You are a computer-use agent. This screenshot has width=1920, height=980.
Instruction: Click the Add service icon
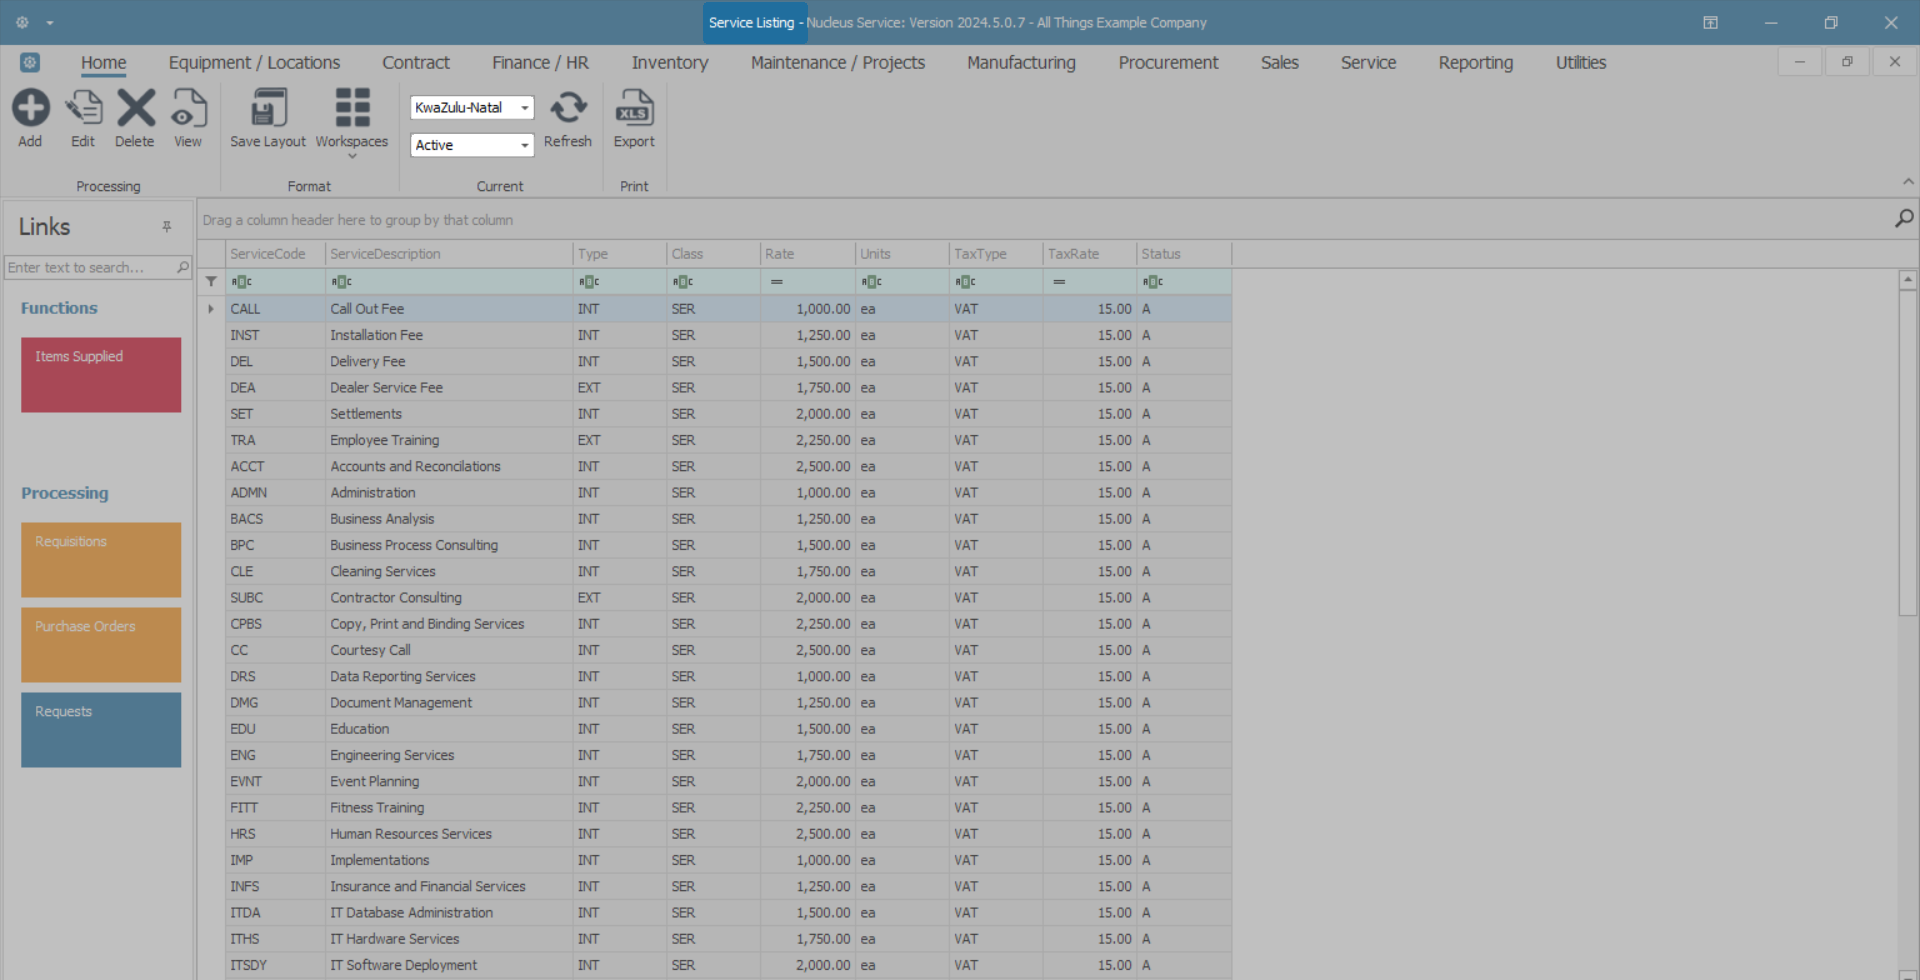(x=30, y=109)
